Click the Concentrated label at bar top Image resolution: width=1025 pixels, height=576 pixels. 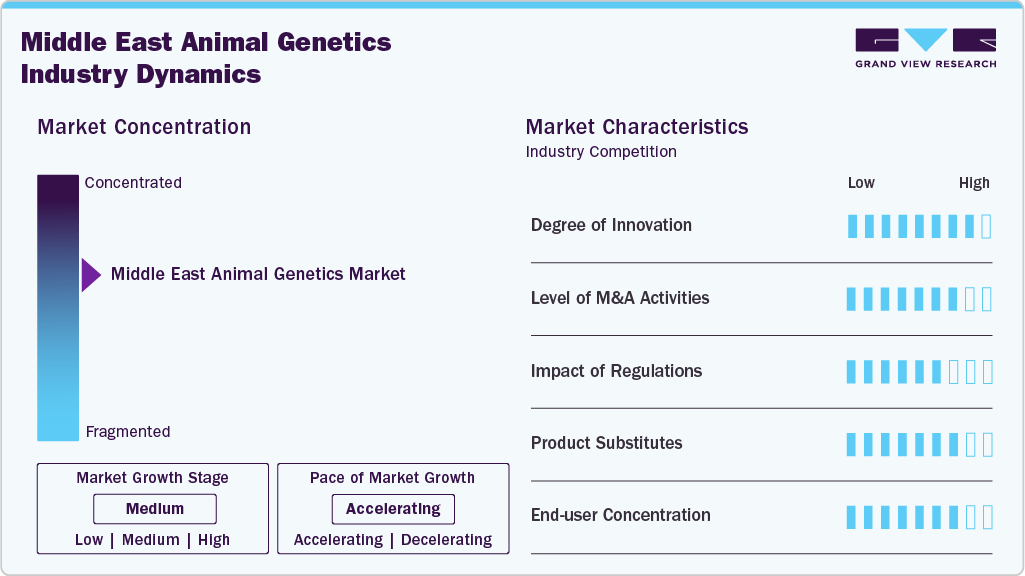point(133,183)
